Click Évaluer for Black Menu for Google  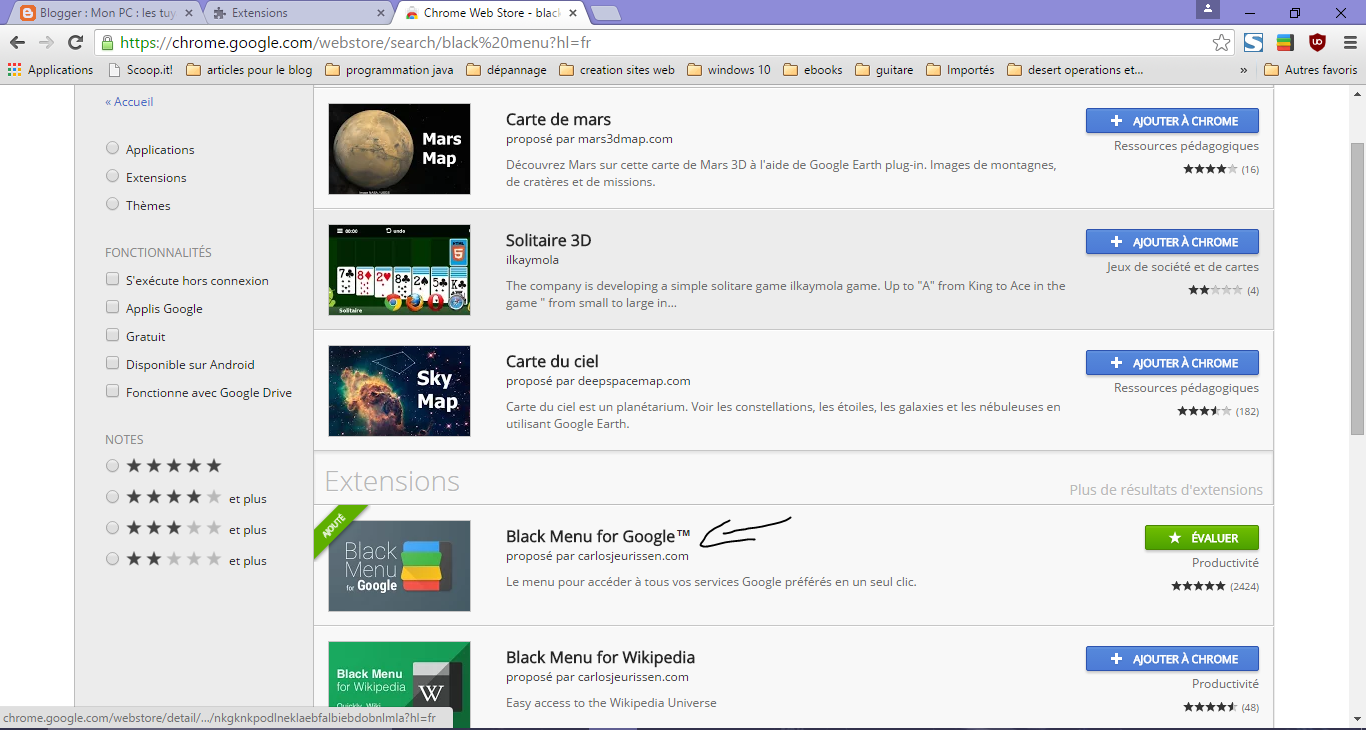[1202, 538]
